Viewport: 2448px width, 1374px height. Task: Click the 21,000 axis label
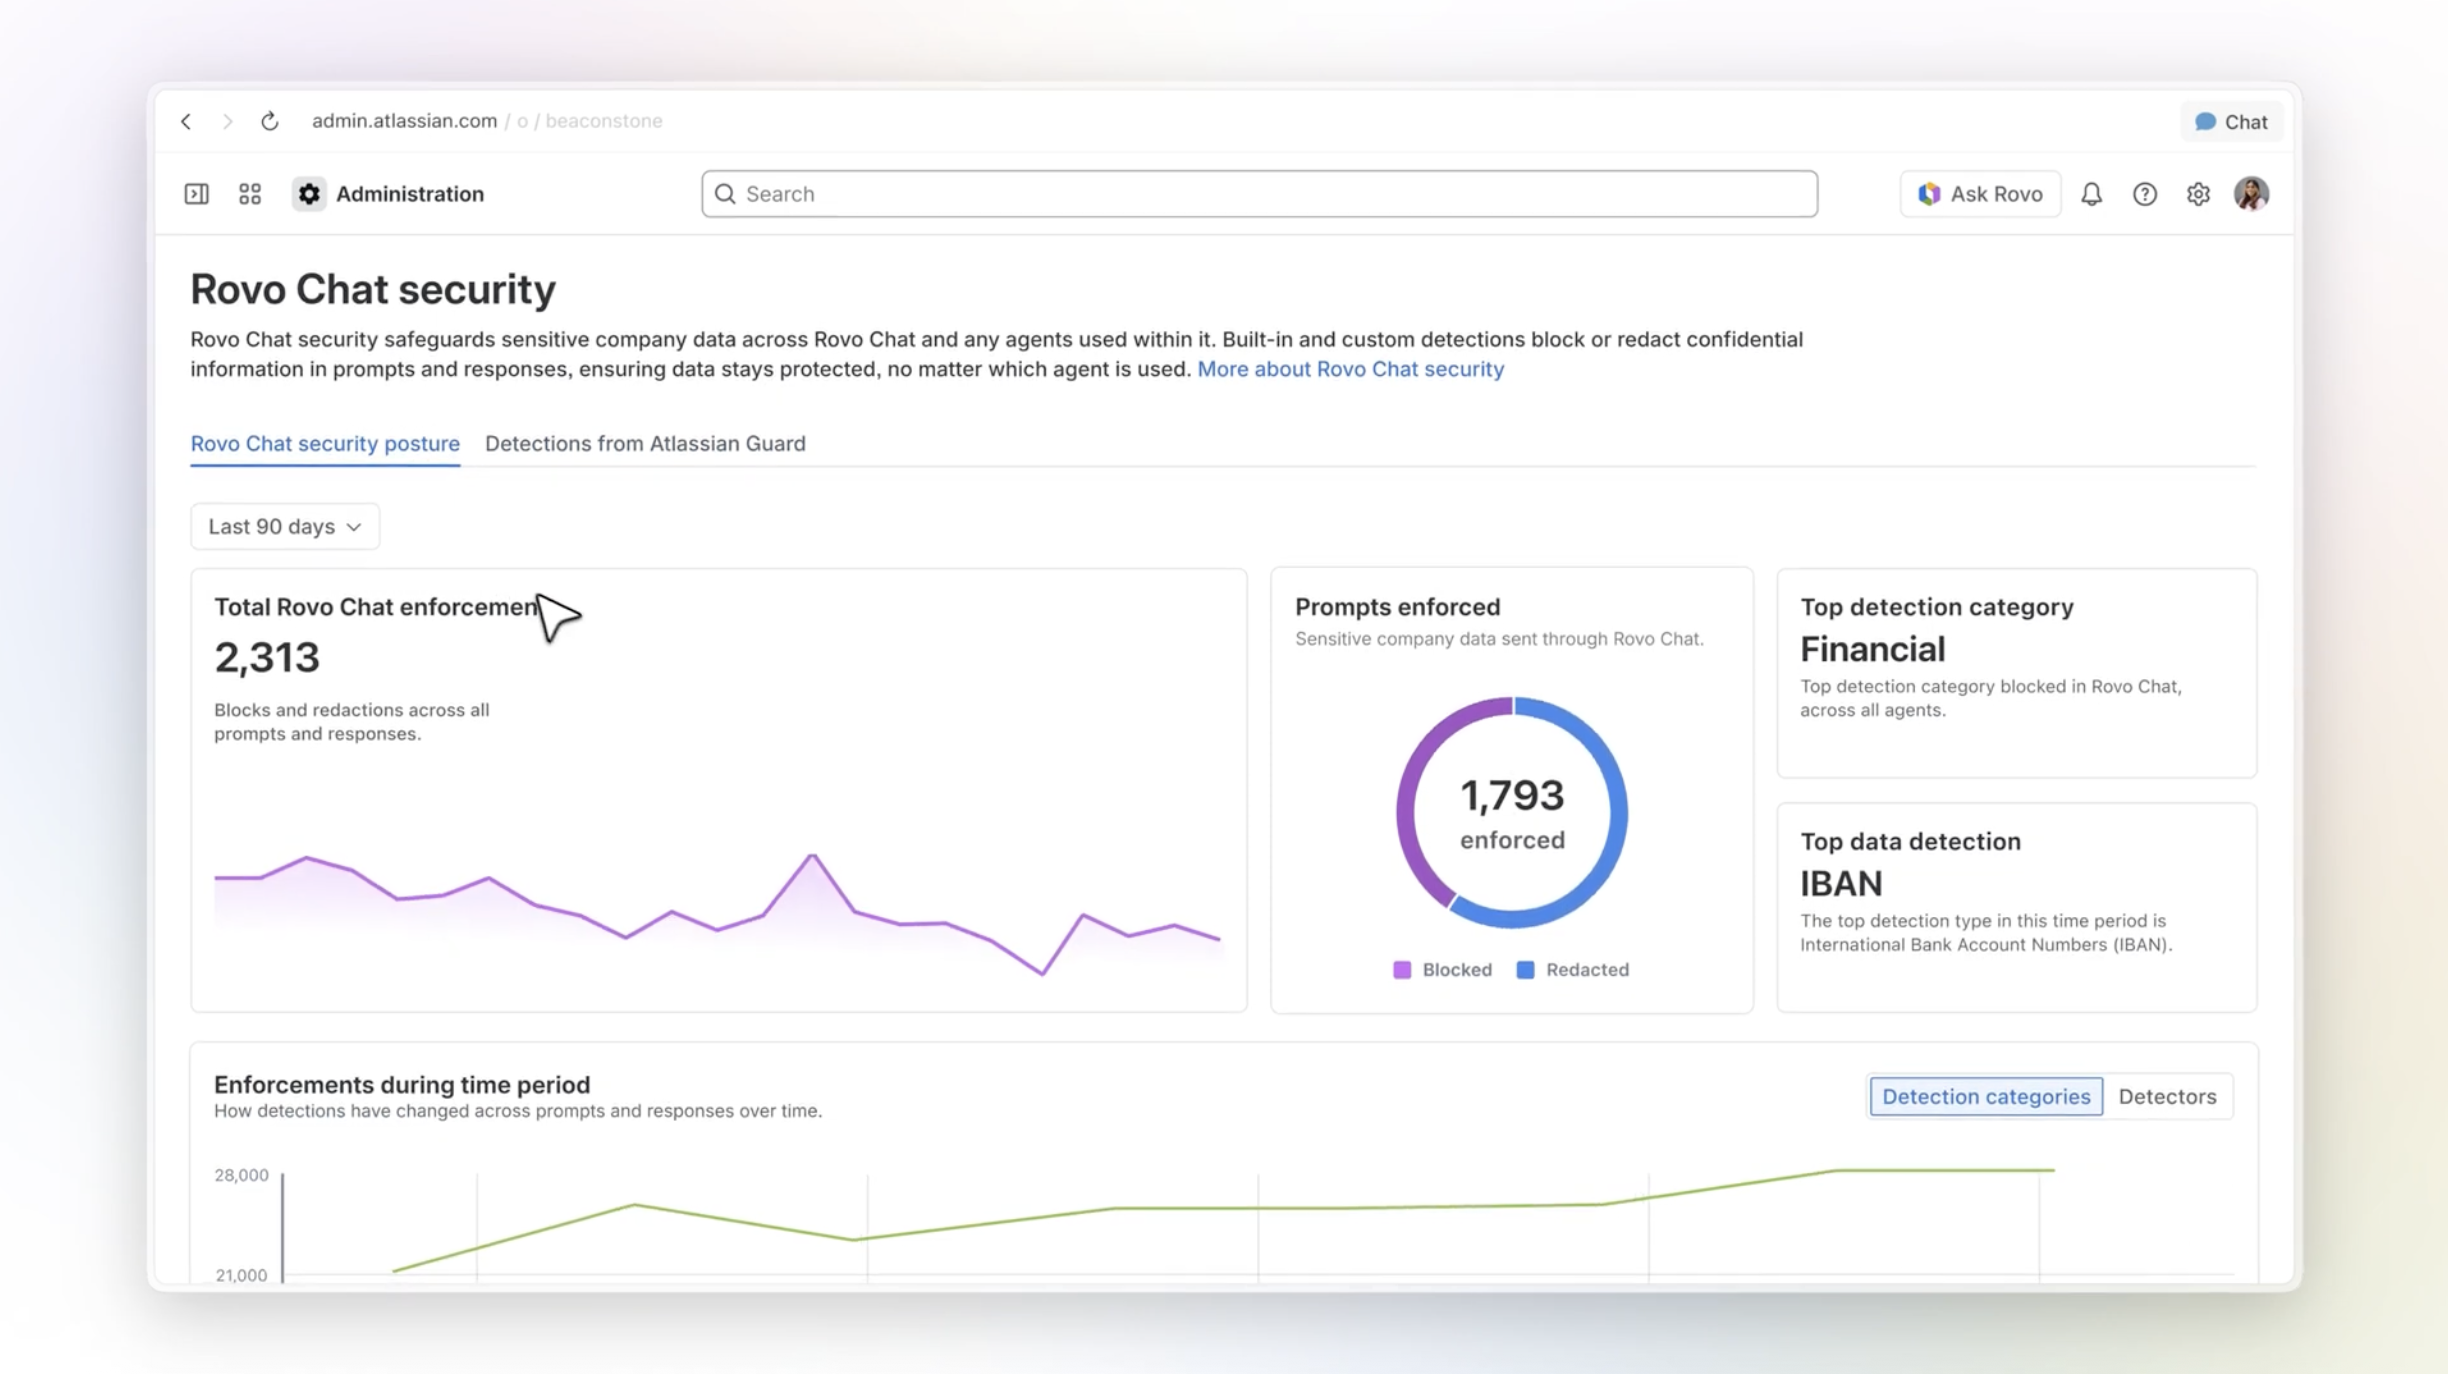pyautogui.click(x=241, y=1275)
